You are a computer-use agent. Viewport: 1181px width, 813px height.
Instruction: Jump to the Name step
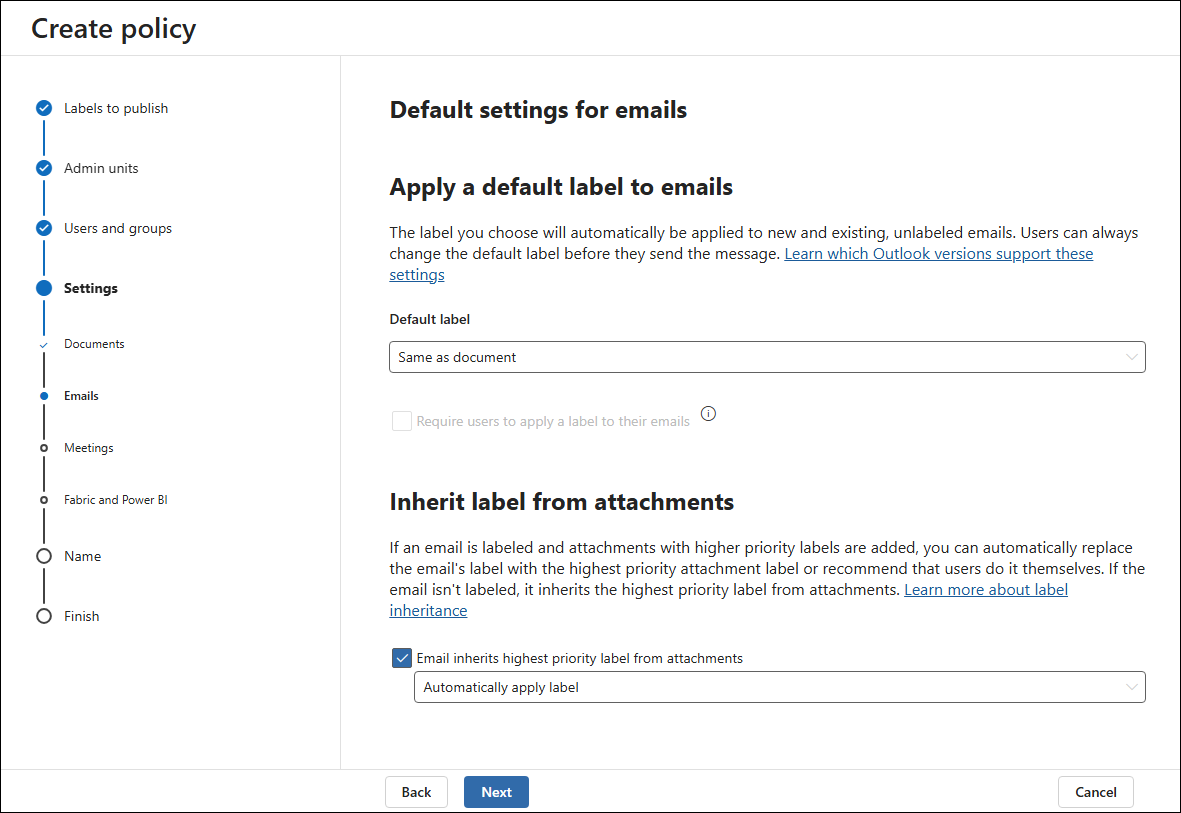(x=82, y=556)
